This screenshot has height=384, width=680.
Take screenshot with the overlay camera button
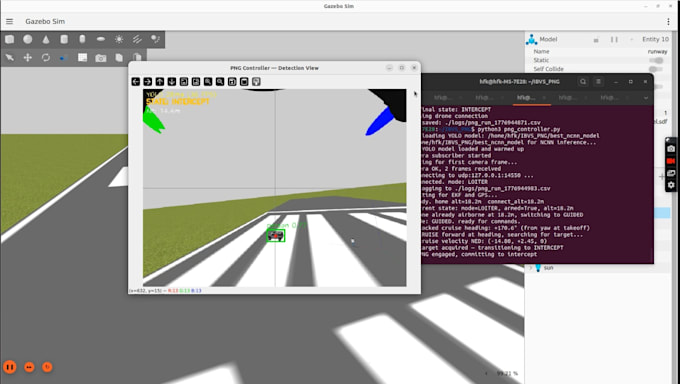pyautogui.click(x=671, y=149)
